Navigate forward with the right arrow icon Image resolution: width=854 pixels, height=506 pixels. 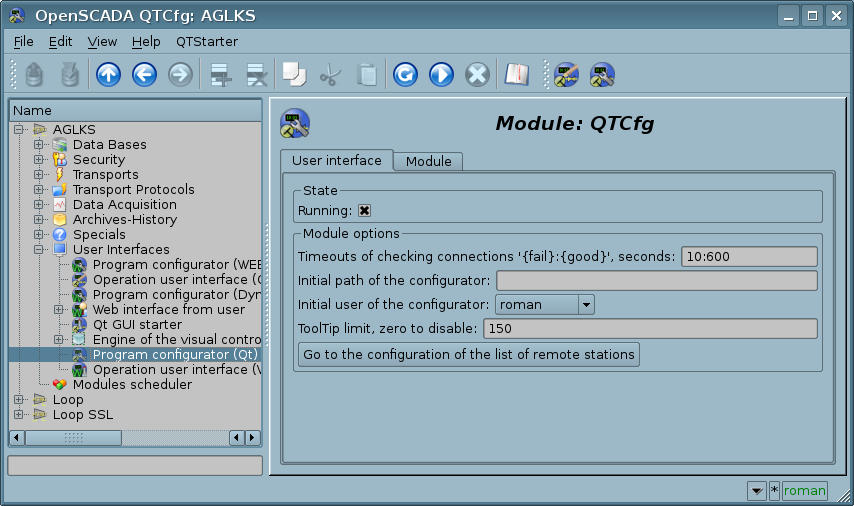(x=180, y=75)
